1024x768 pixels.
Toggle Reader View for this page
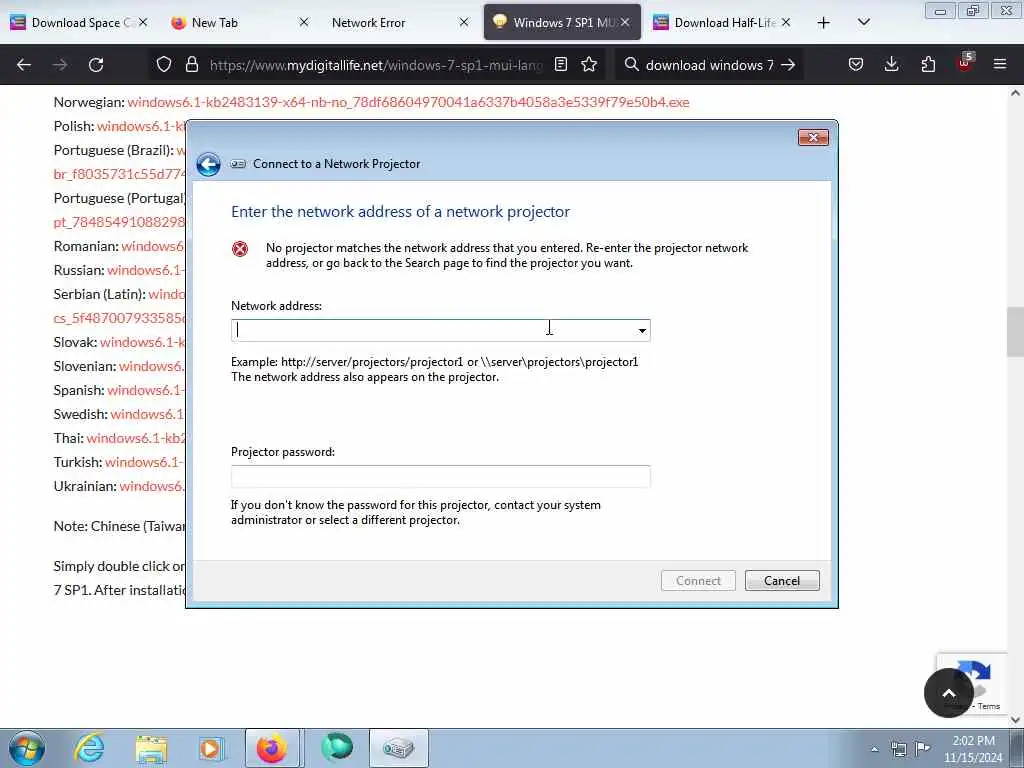[x=561, y=65]
